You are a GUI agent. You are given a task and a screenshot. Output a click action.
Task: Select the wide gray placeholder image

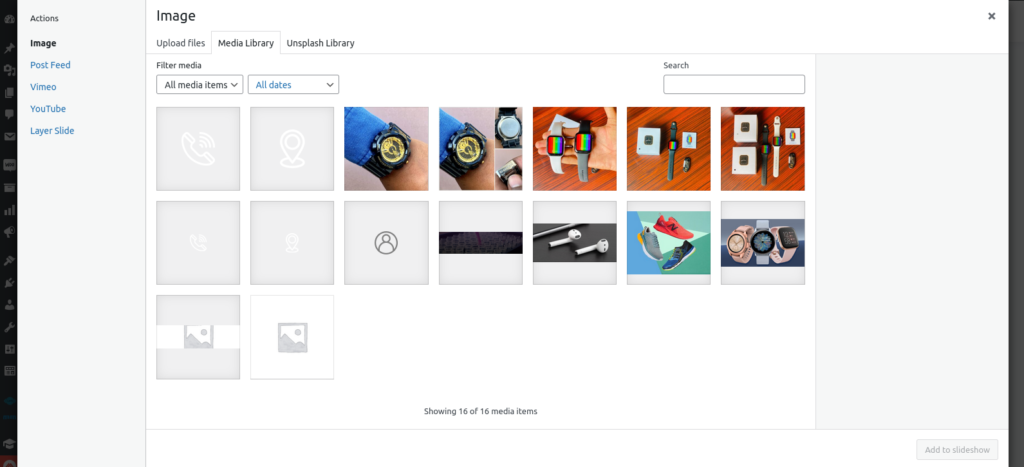[x=198, y=337]
